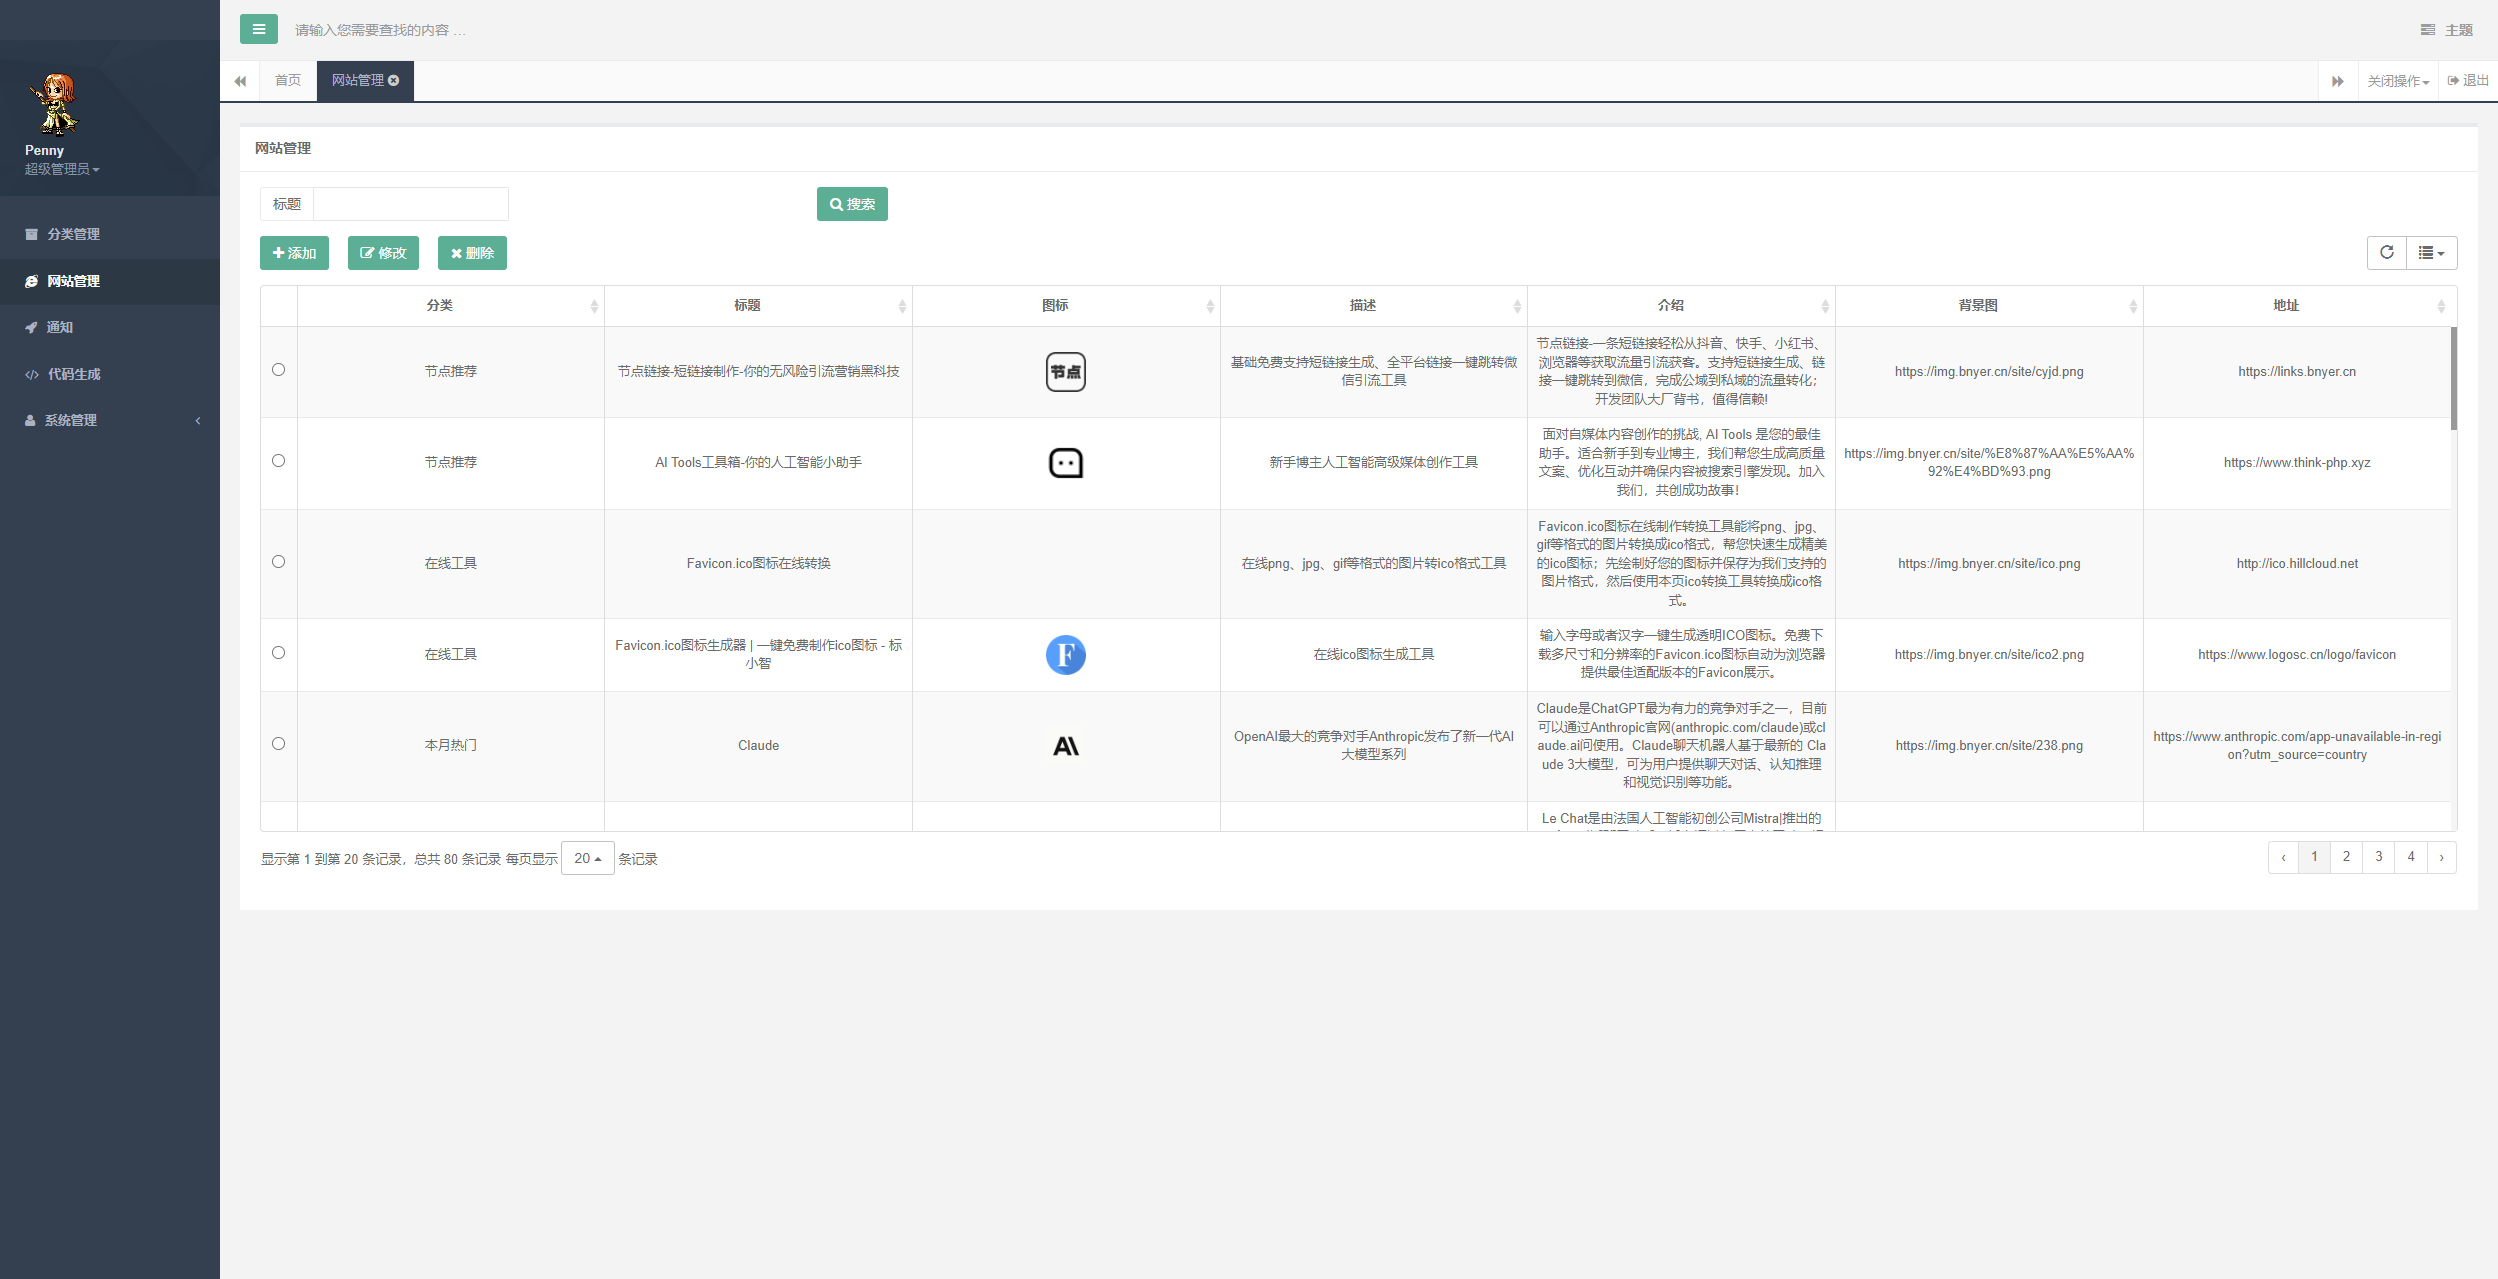Switch to the 首页 tab

tap(288, 81)
